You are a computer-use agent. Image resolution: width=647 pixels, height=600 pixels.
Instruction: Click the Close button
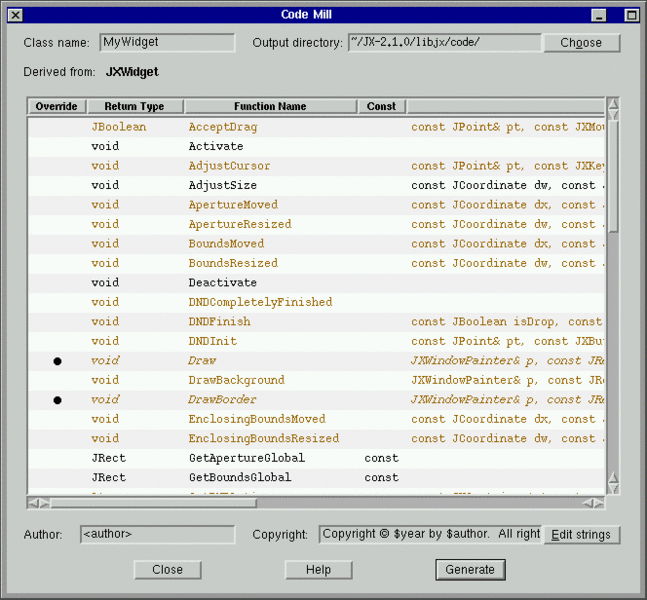pyautogui.click(x=168, y=570)
